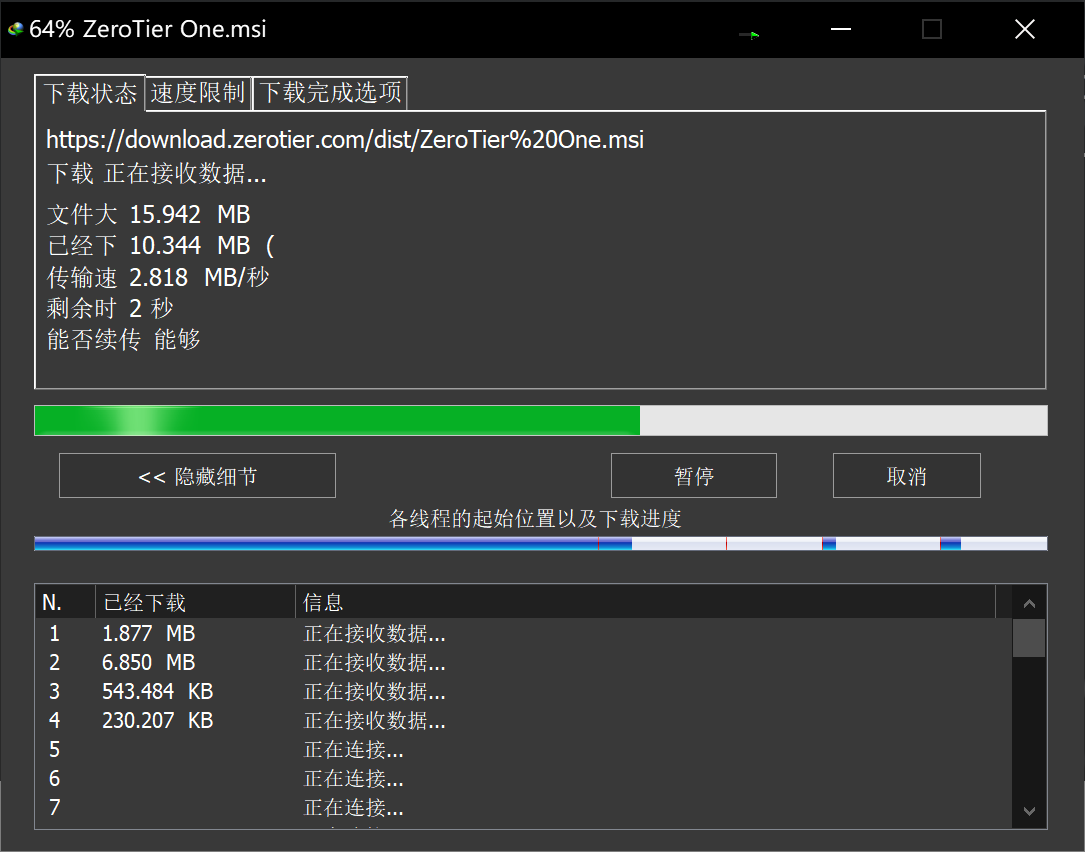Switch to the 下载状态 tab
The width and height of the screenshot is (1085, 852).
click(x=90, y=93)
